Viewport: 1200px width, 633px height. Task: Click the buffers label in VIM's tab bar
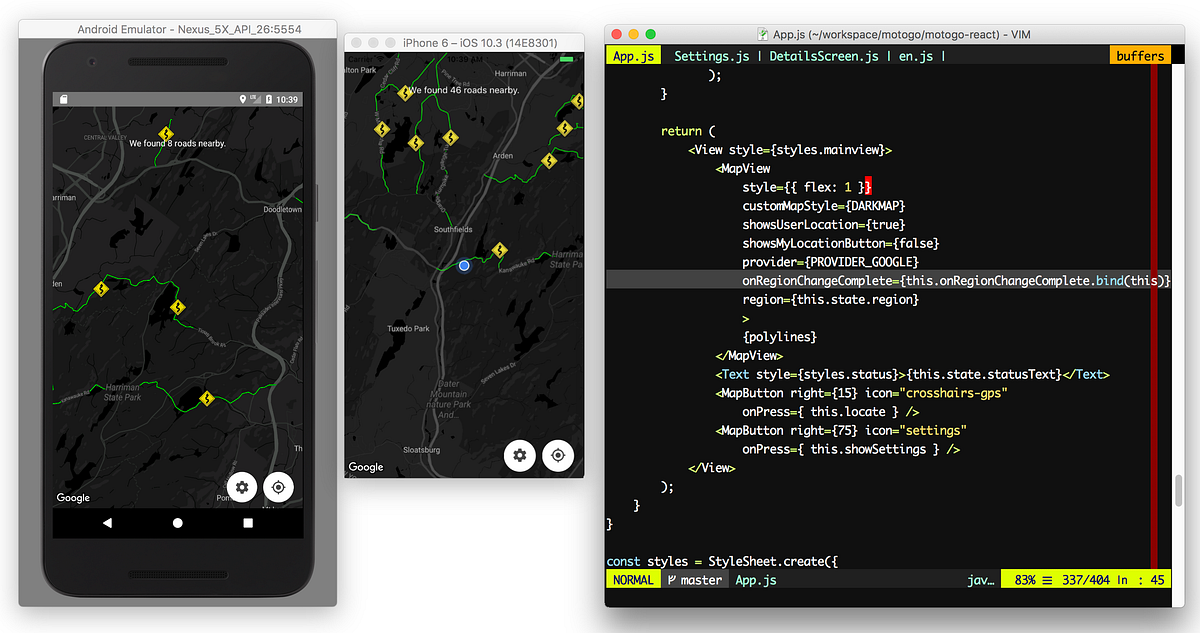[1140, 55]
